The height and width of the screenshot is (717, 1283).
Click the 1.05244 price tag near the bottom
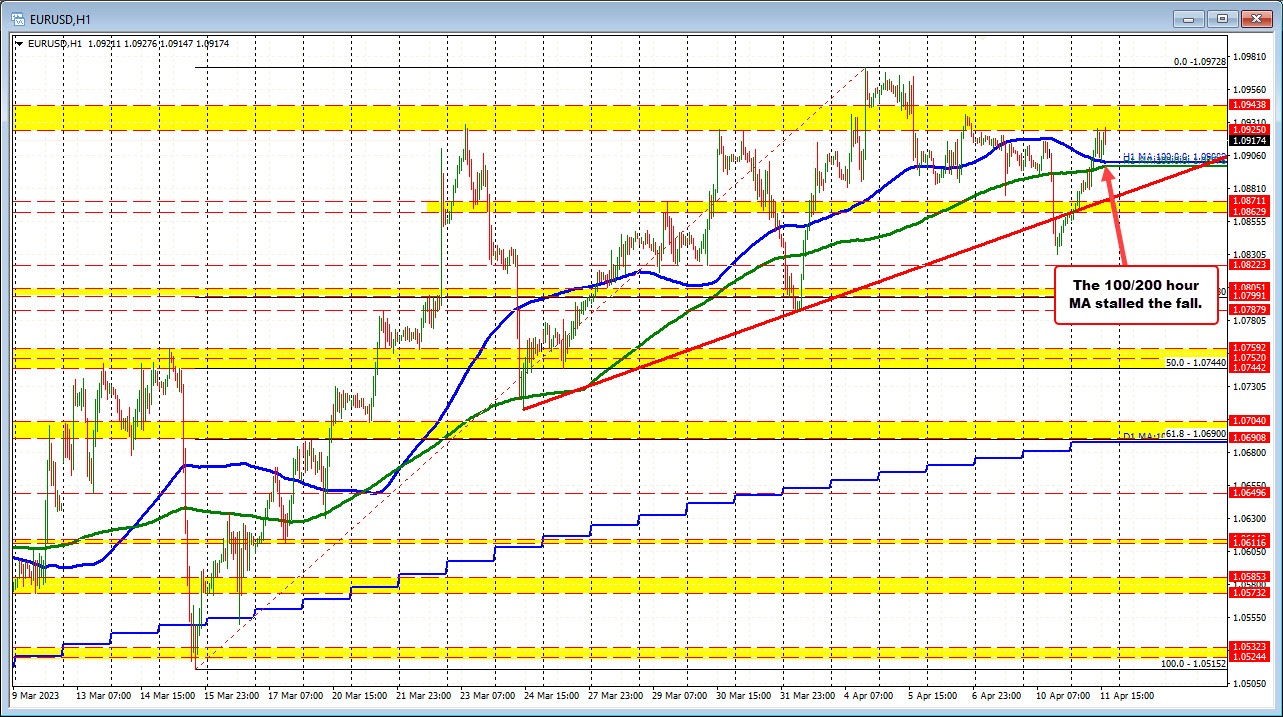(x=1250, y=657)
